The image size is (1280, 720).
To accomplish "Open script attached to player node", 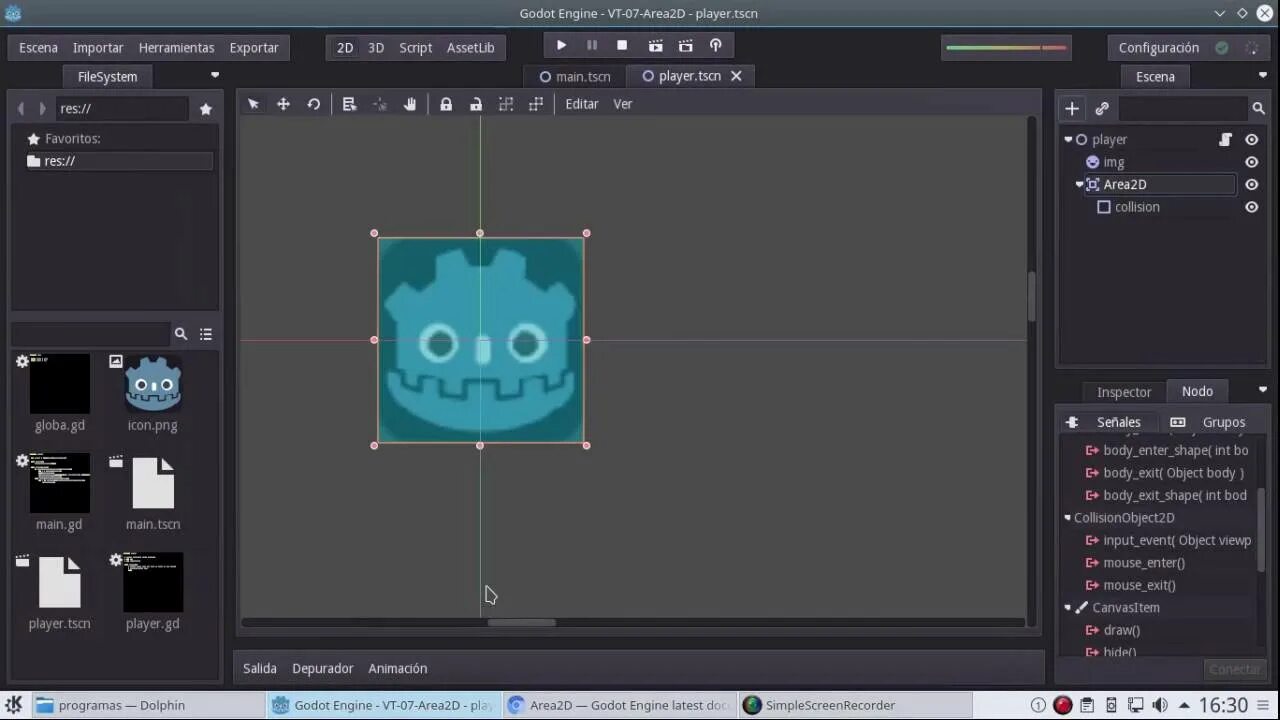I will point(1225,140).
